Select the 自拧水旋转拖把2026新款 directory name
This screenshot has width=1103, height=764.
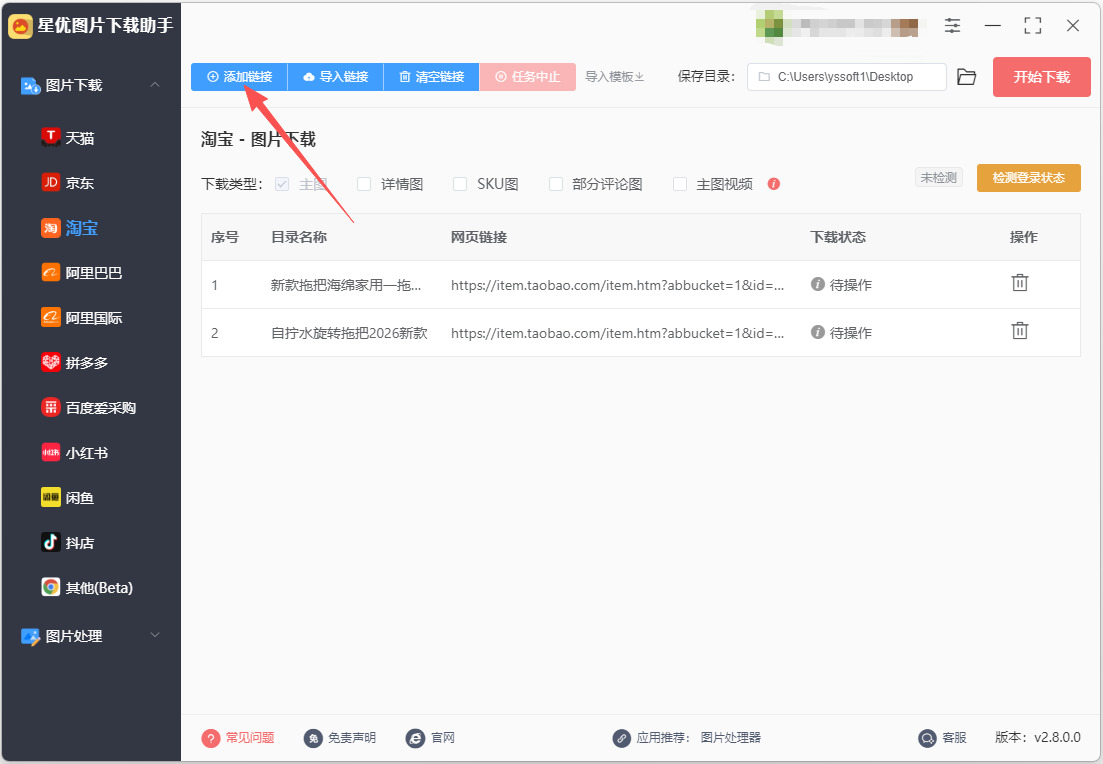pos(350,333)
